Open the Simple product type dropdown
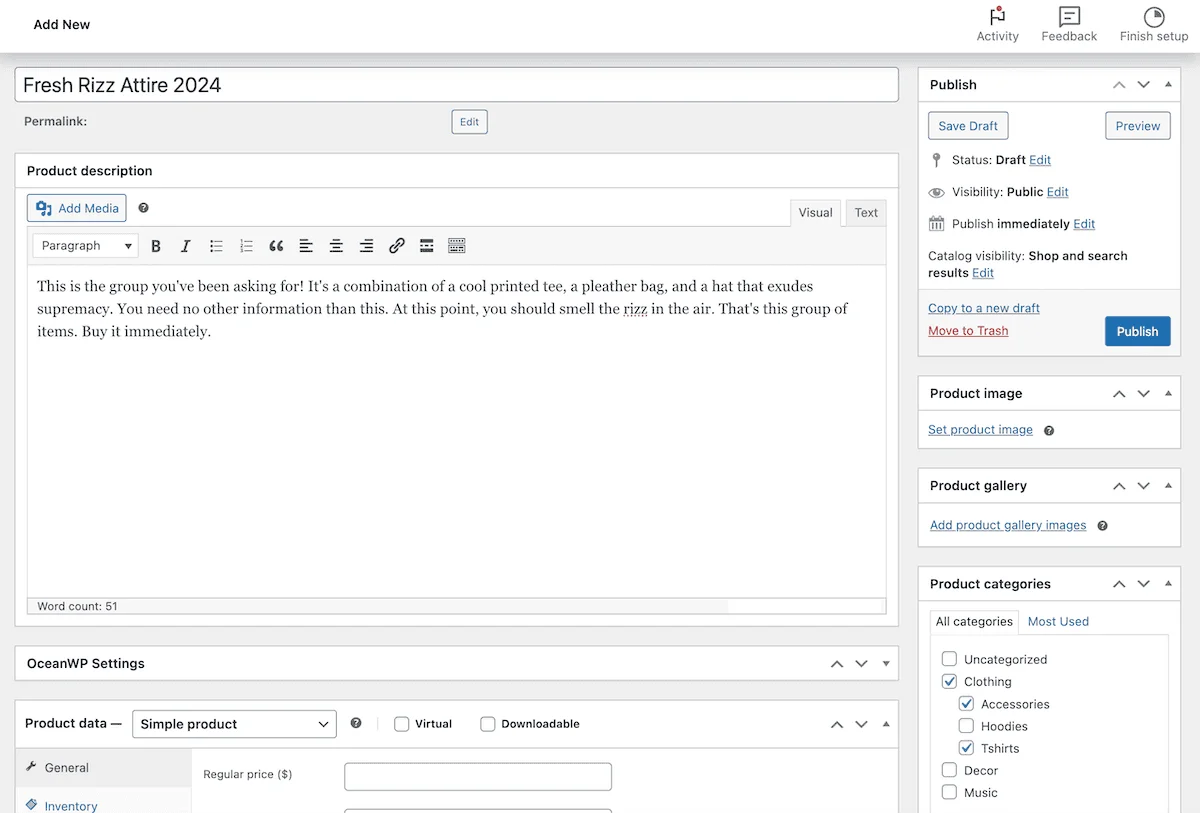Image resolution: width=1200 pixels, height=813 pixels. click(x=234, y=724)
